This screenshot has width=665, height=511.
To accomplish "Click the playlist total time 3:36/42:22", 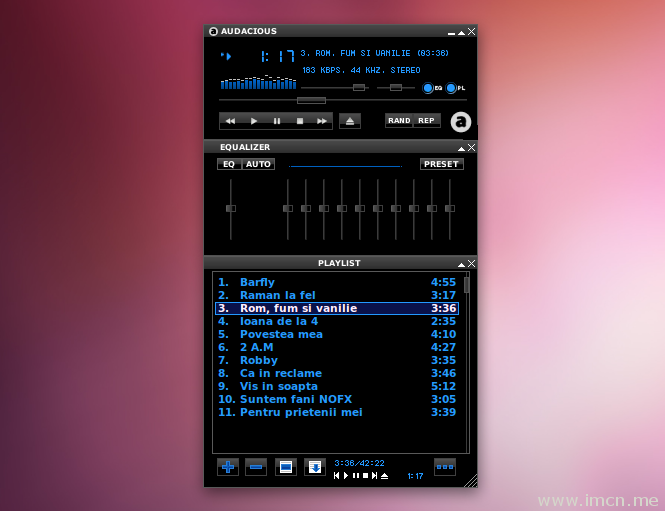I will point(359,464).
